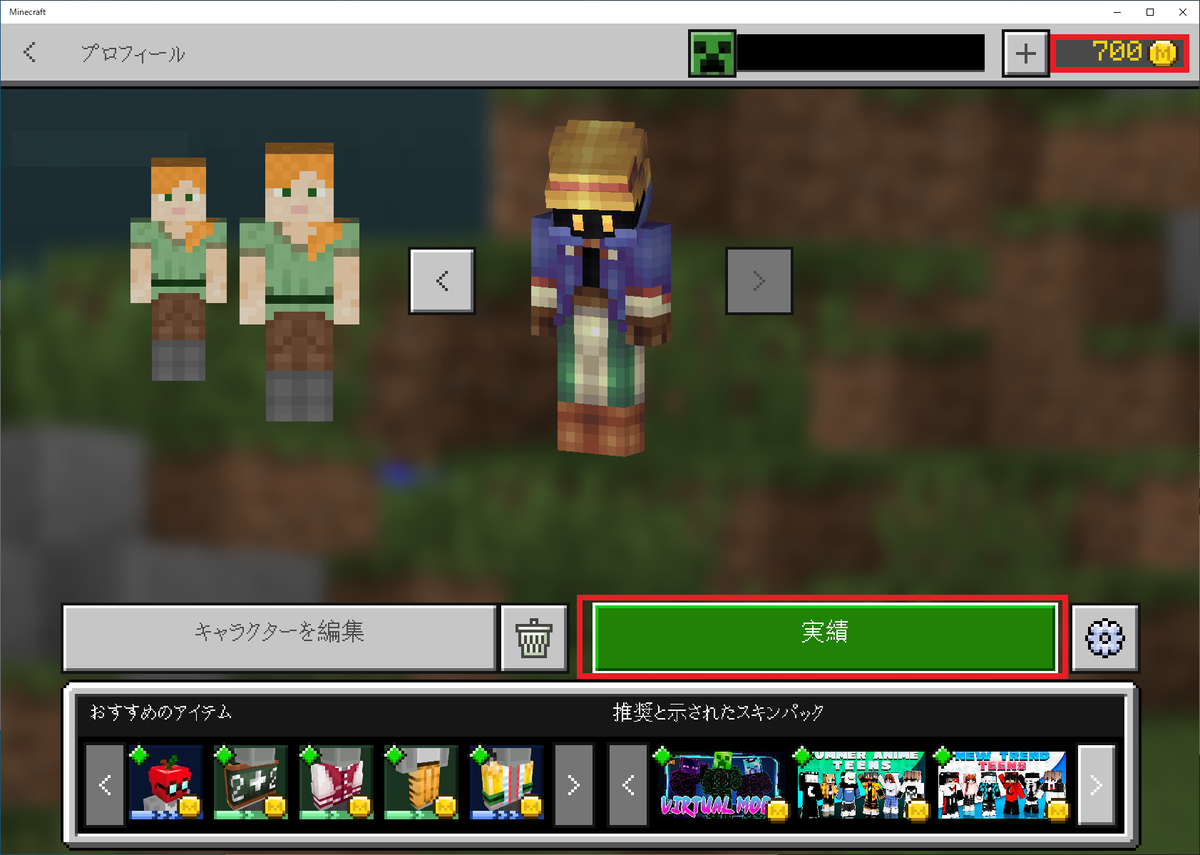Viewport: 1200px width, 855px height.
Task: Show previous character with left arrow
Action: point(442,281)
